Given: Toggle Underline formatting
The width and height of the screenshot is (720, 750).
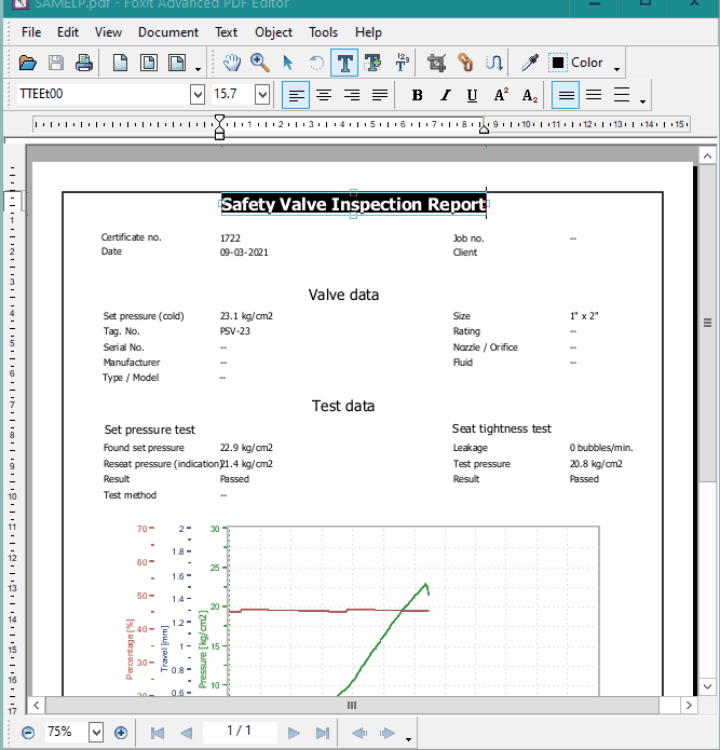Looking at the screenshot, I should click(x=472, y=95).
